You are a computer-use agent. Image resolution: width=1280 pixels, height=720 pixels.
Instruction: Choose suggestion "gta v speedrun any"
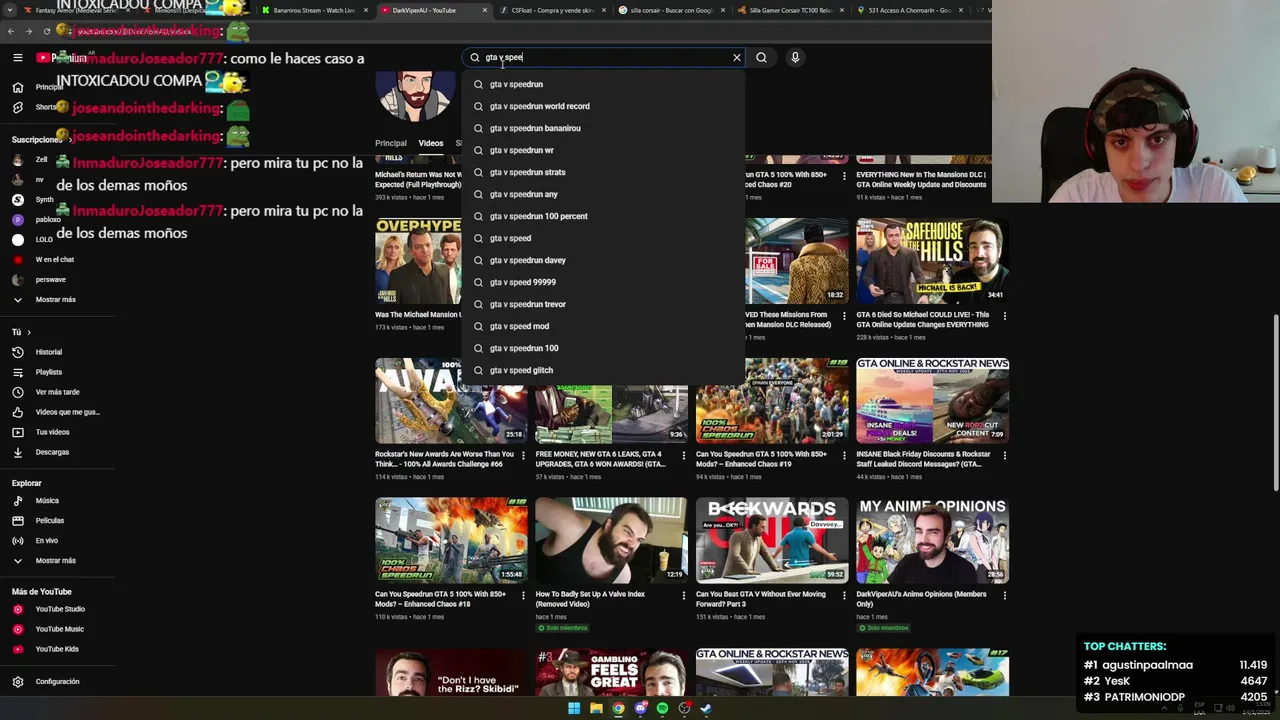click(603, 194)
